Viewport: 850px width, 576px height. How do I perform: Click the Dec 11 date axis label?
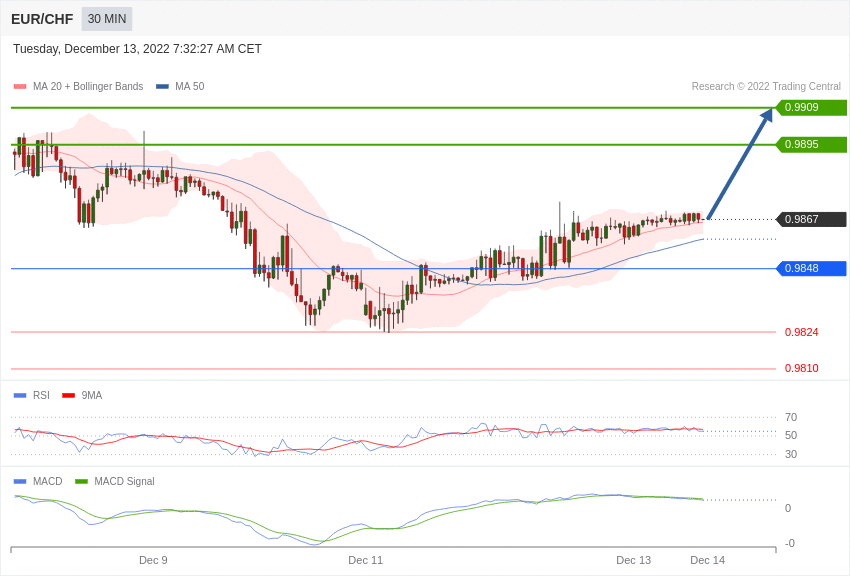[x=365, y=560]
